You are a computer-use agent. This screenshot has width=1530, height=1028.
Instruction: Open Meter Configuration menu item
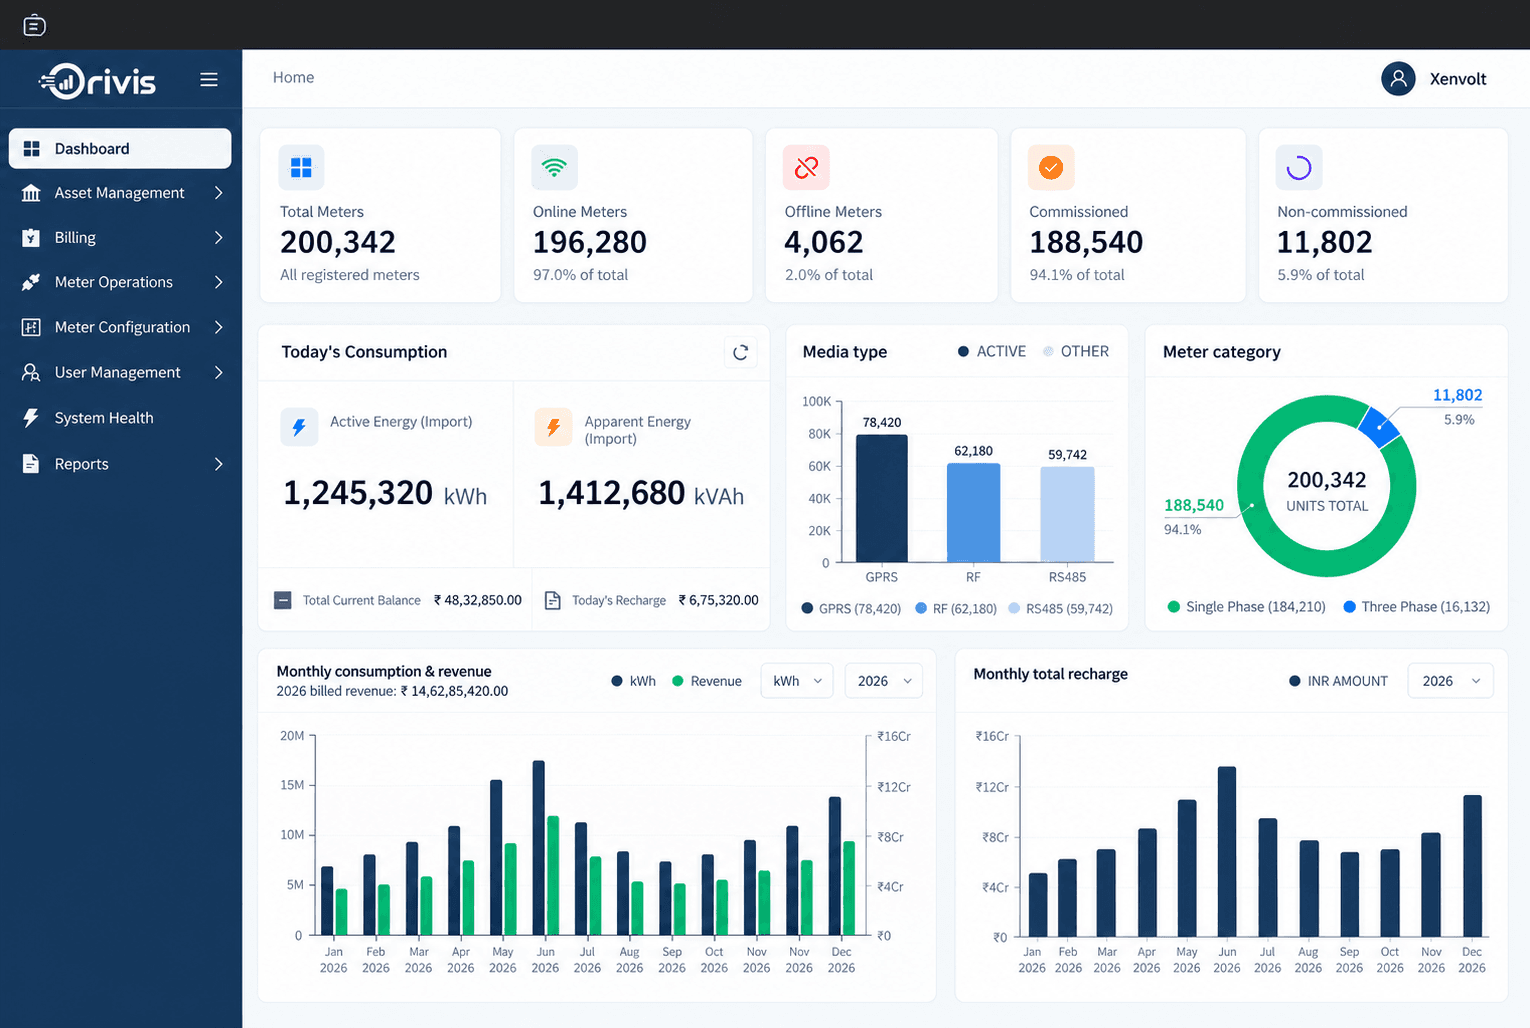click(x=120, y=327)
